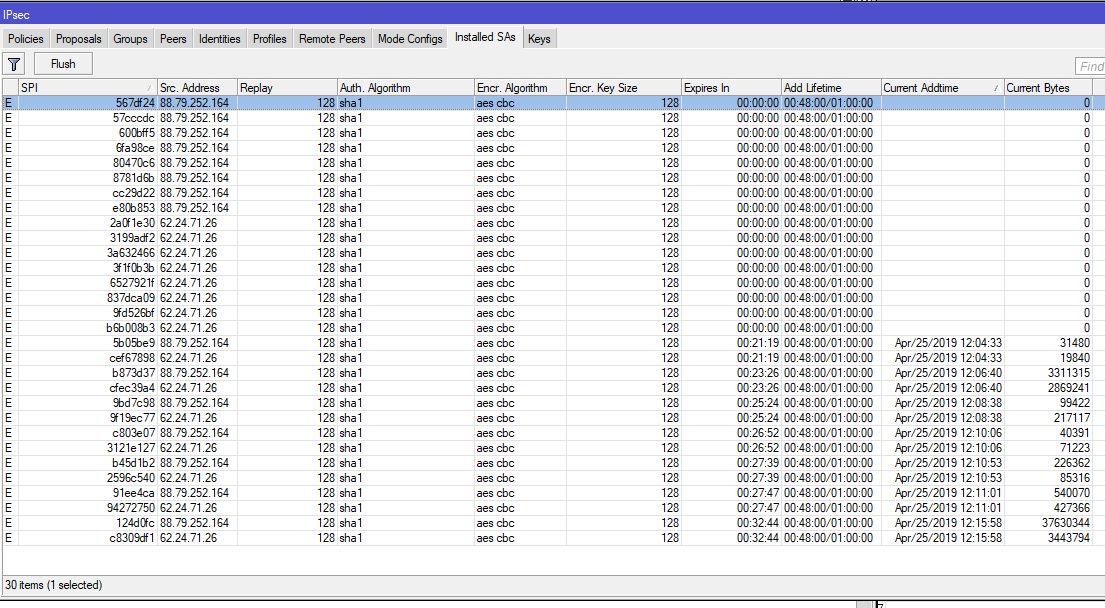This screenshot has width=1105, height=608.
Task: Open the Profiles tab
Action: [x=270, y=39]
